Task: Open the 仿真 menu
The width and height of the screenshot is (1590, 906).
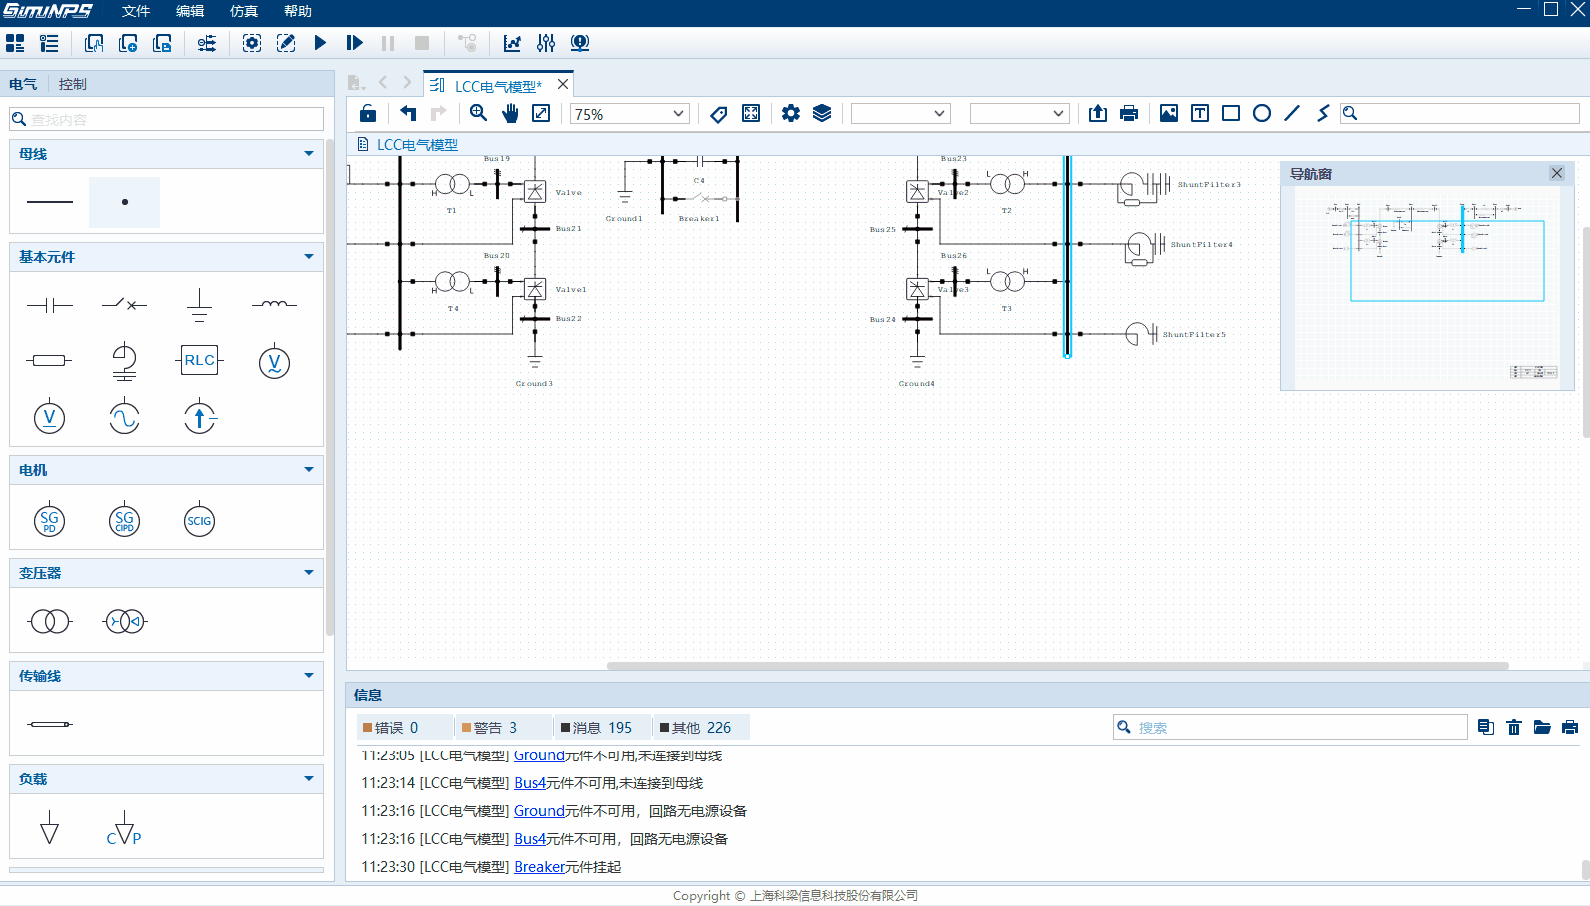Action: pos(243,11)
